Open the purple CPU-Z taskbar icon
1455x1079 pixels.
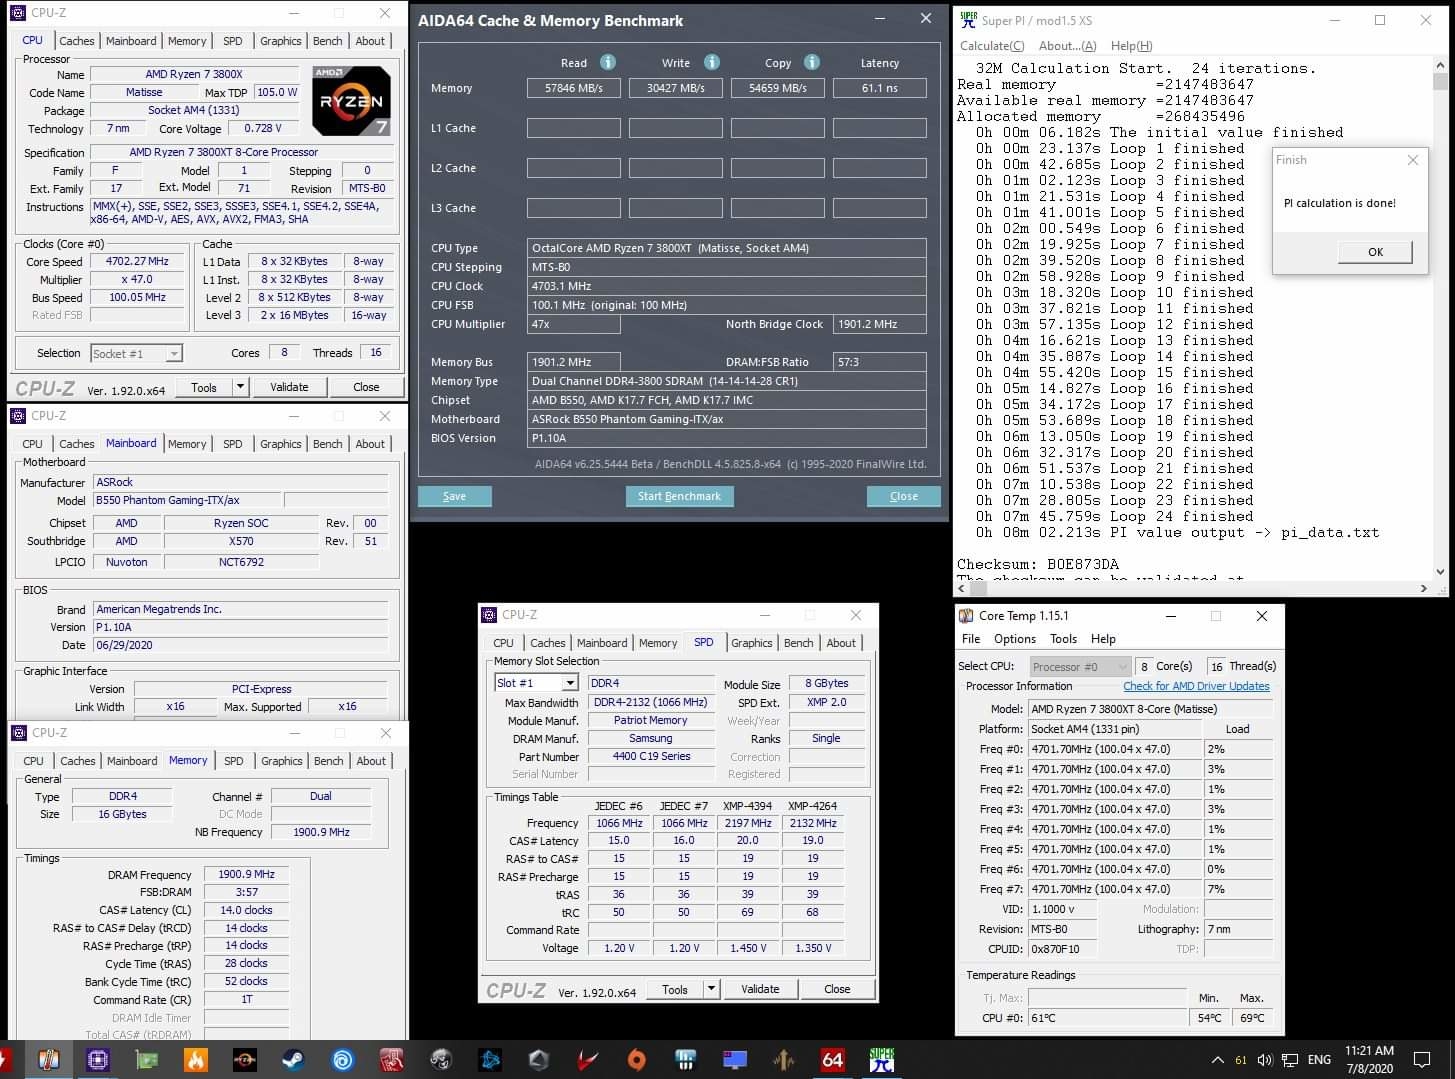98,1059
